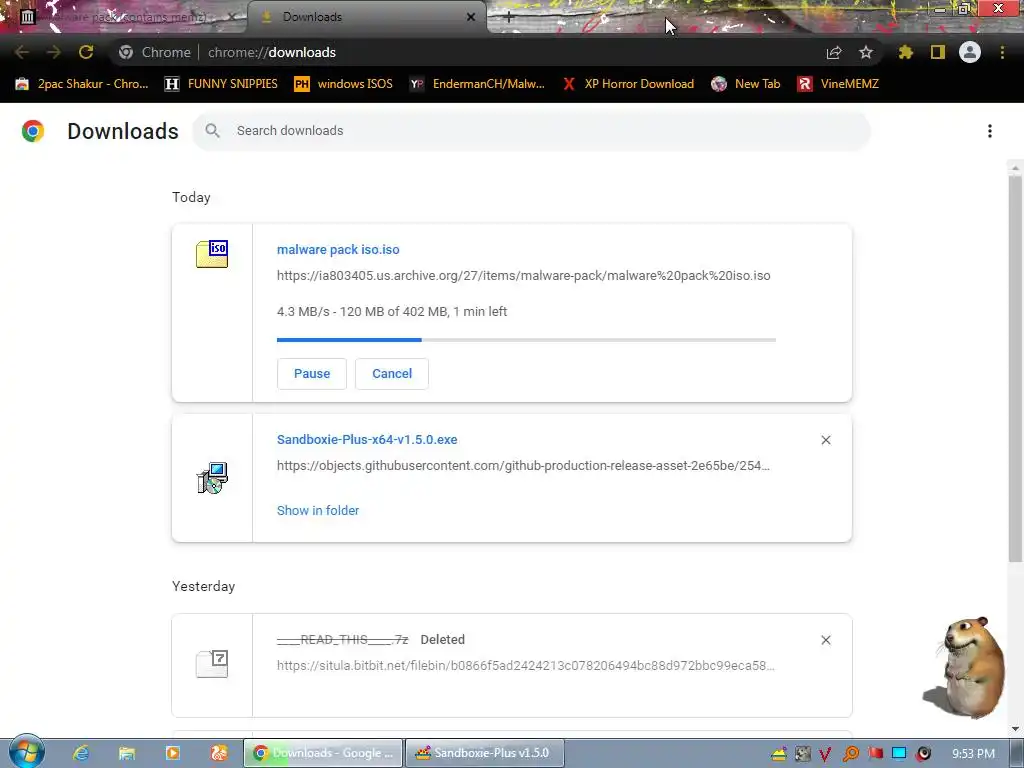This screenshot has width=1024, height=768.
Task: Click the download status text '120 MB of 402 MB'
Action: point(394,312)
